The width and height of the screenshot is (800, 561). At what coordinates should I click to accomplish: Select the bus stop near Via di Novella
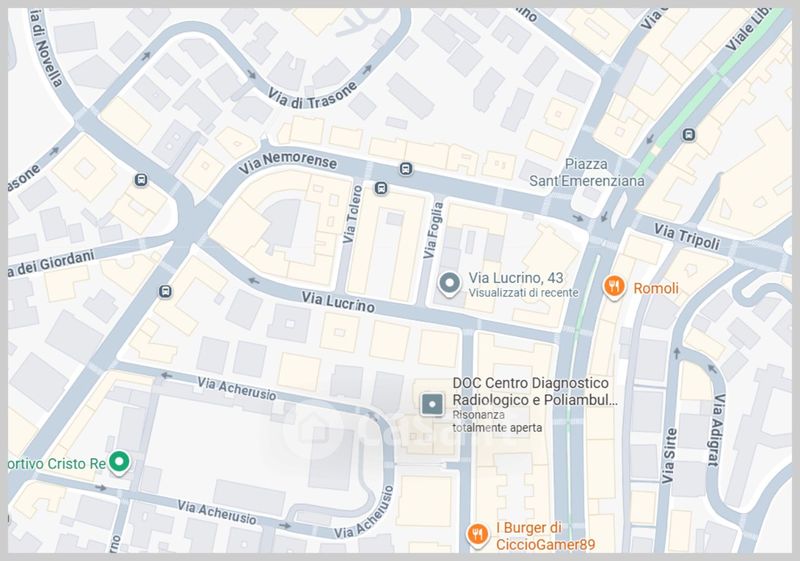[141, 180]
